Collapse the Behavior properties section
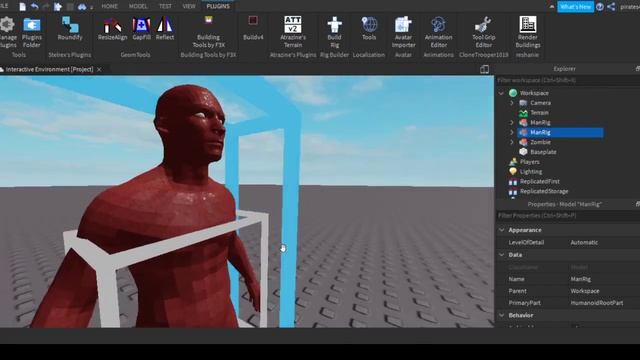The width and height of the screenshot is (640, 360). (x=502, y=315)
